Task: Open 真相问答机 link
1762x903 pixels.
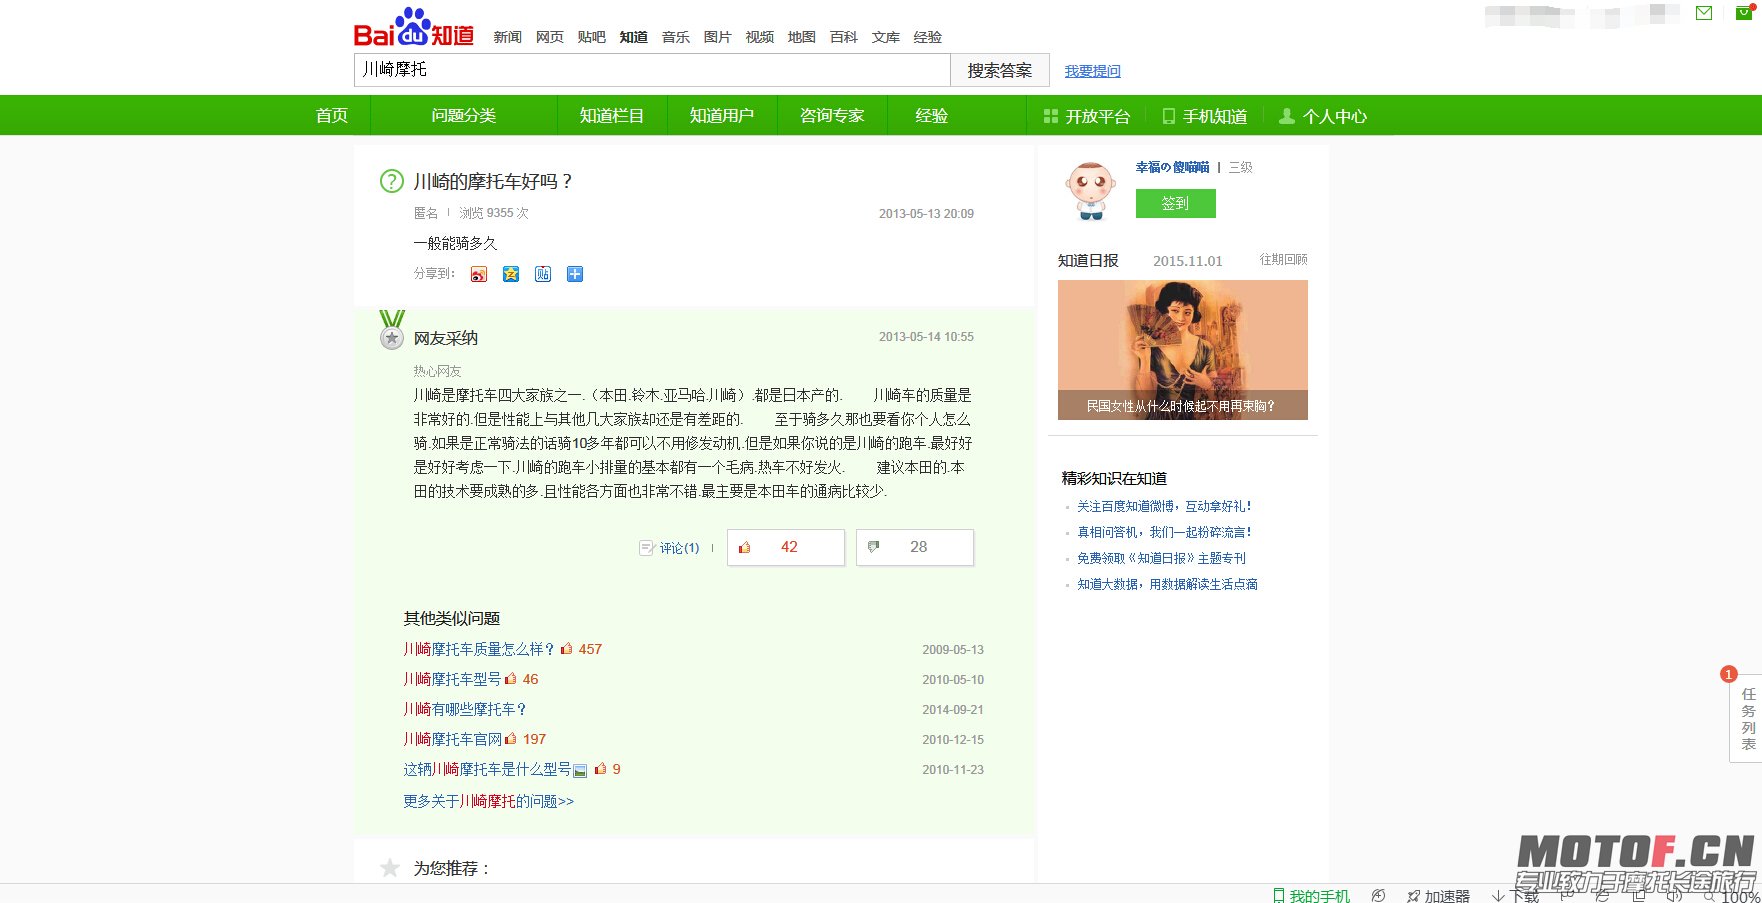Action: pyautogui.click(x=1165, y=532)
